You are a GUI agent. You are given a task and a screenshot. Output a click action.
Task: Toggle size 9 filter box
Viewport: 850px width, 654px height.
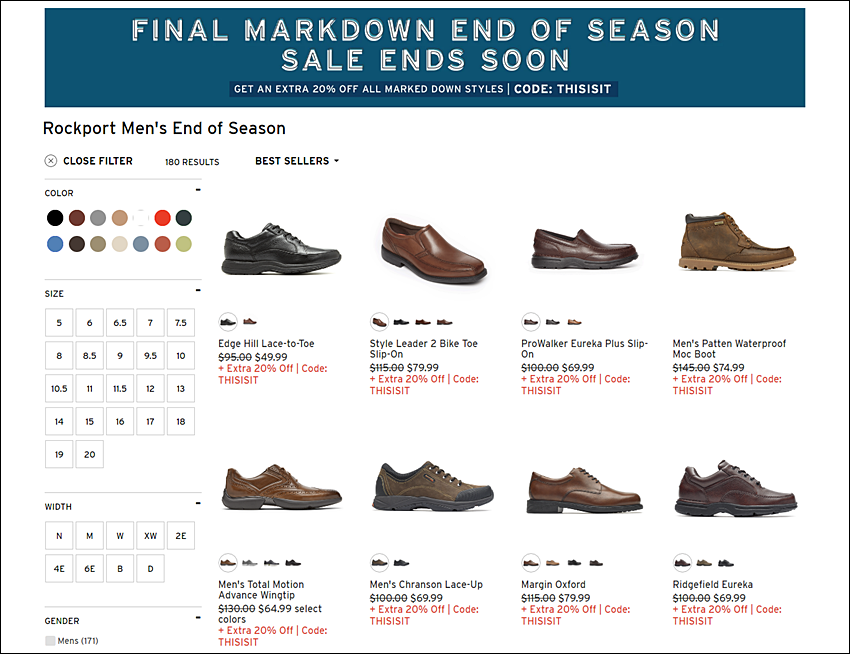[x=120, y=356]
